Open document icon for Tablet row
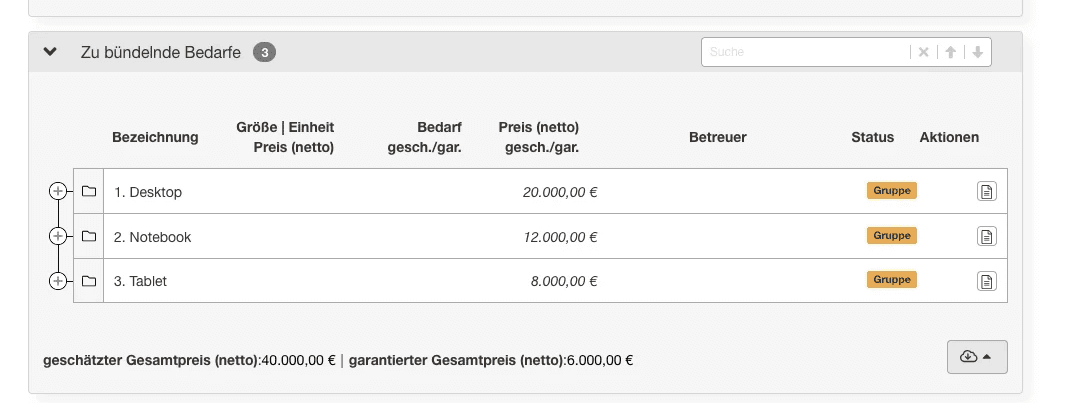This screenshot has width=1065, height=403. (986, 281)
